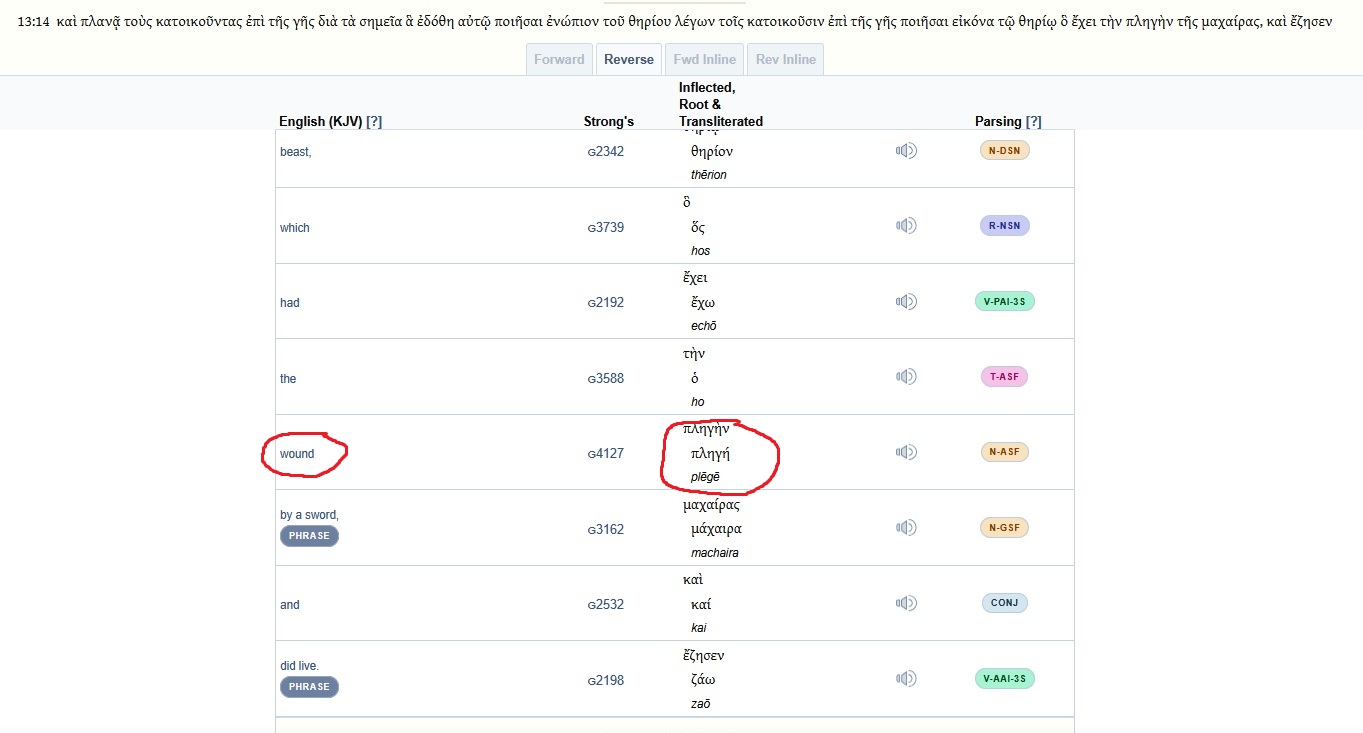Click the N-ASF parsing tag
The height and width of the screenshot is (733, 1363).
click(x=1004, y=452)
